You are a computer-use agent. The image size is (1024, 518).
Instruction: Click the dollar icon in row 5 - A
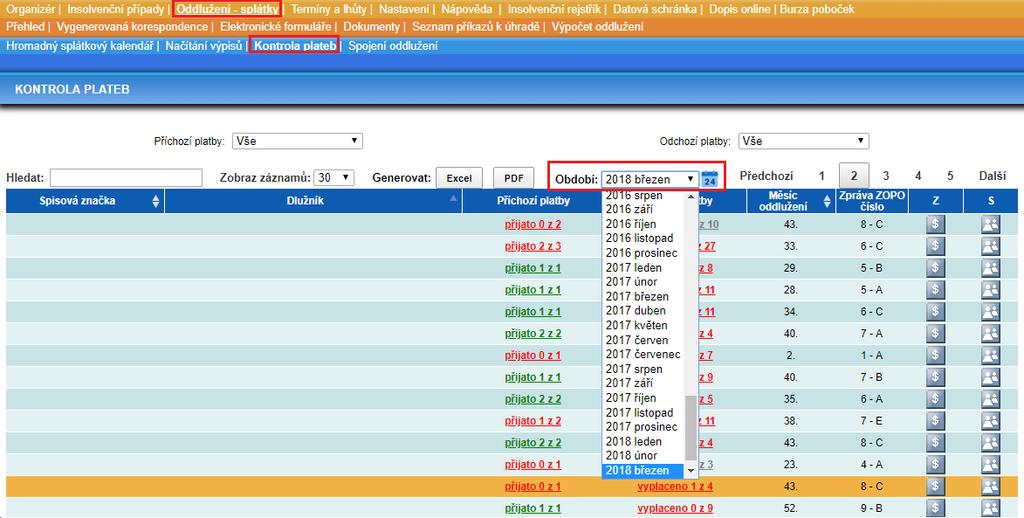click(x=935, y=289)
